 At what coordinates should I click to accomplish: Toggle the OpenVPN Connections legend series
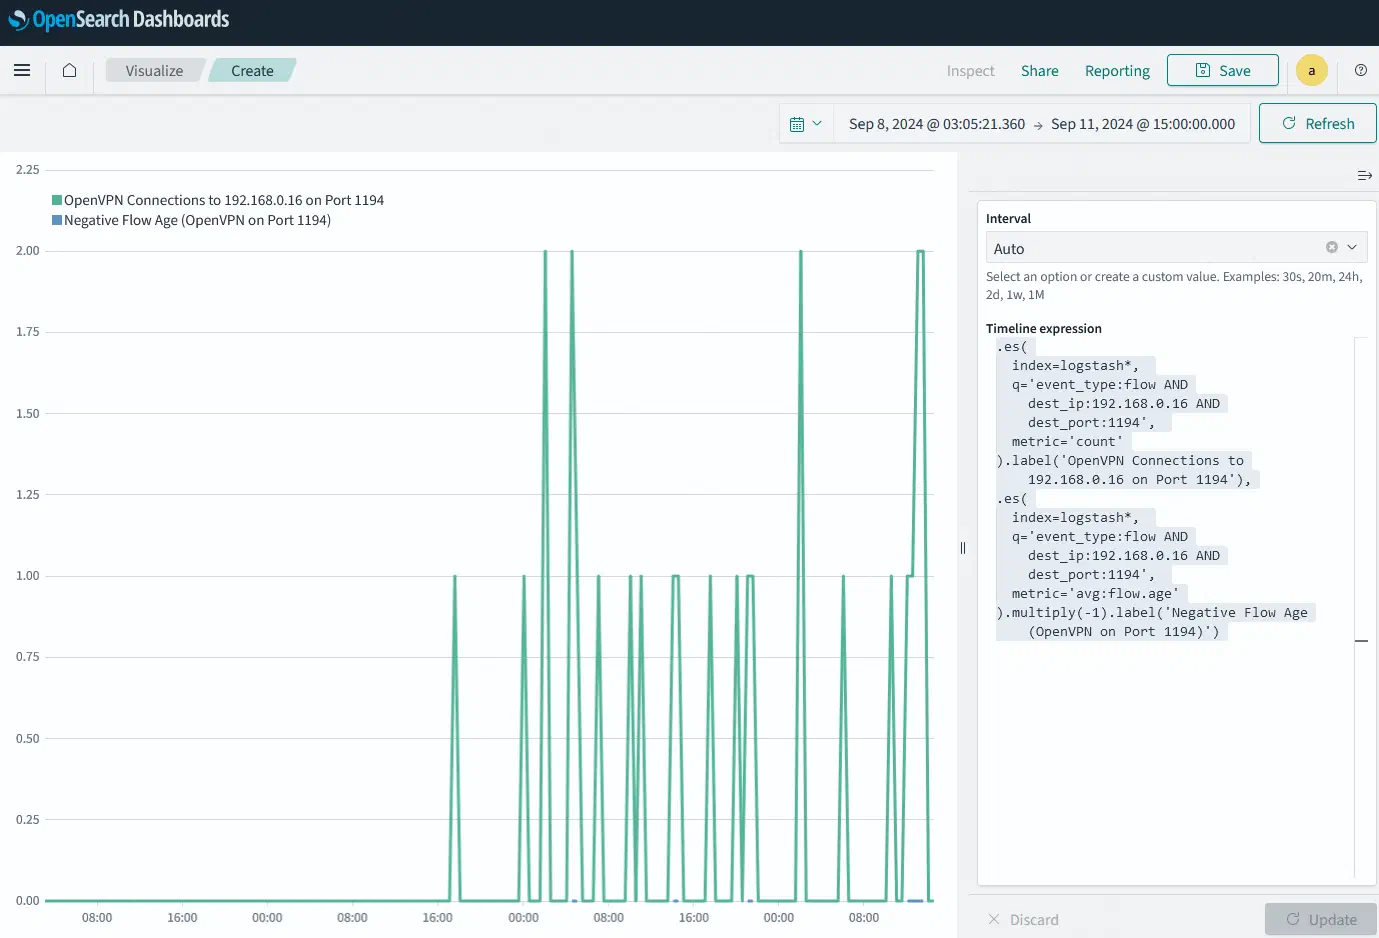218,200
